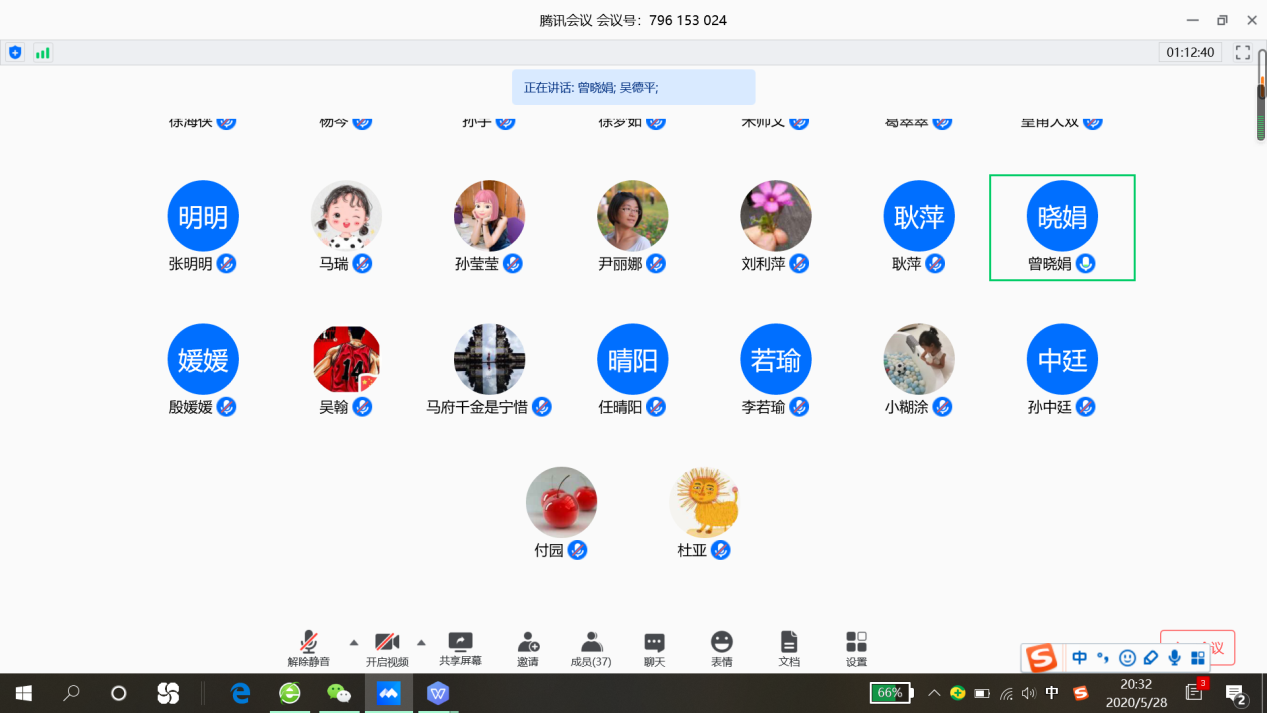Screen dimensions: 1267x713
Task: Check the green network signal indicator
Action: [x=42, y=52]
